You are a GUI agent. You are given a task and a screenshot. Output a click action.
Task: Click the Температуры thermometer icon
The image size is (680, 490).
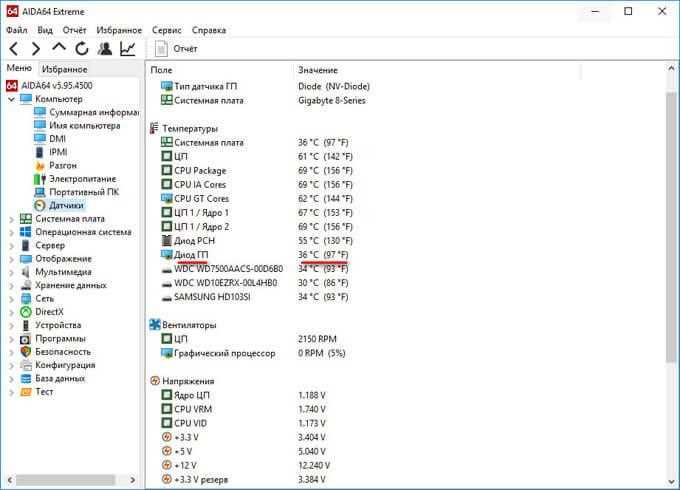click(154, 128)
